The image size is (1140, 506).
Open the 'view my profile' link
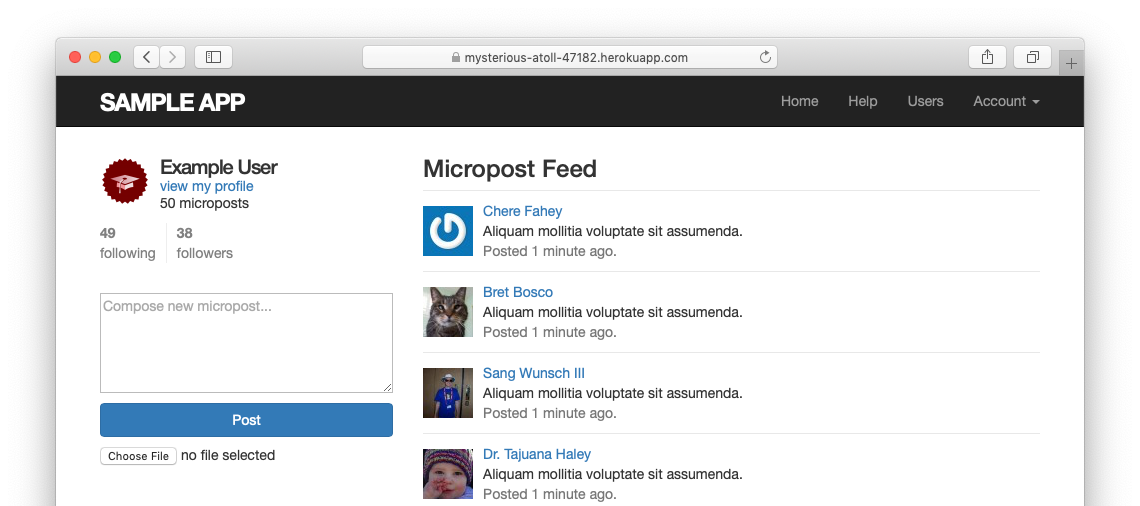click(x=206, y=186)
